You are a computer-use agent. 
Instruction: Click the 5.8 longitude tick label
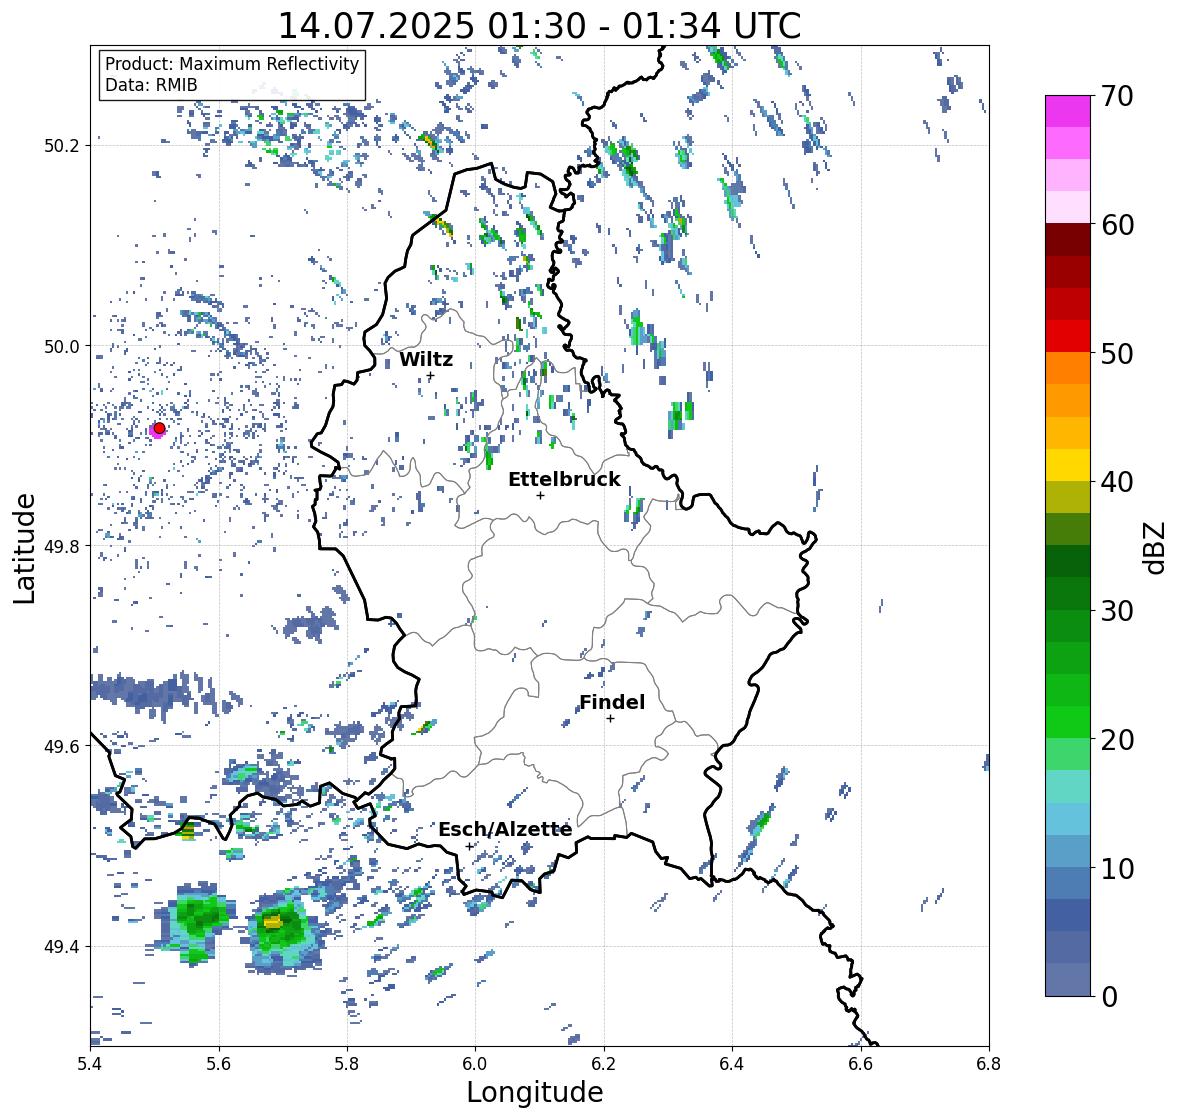tap(347, 1064)
